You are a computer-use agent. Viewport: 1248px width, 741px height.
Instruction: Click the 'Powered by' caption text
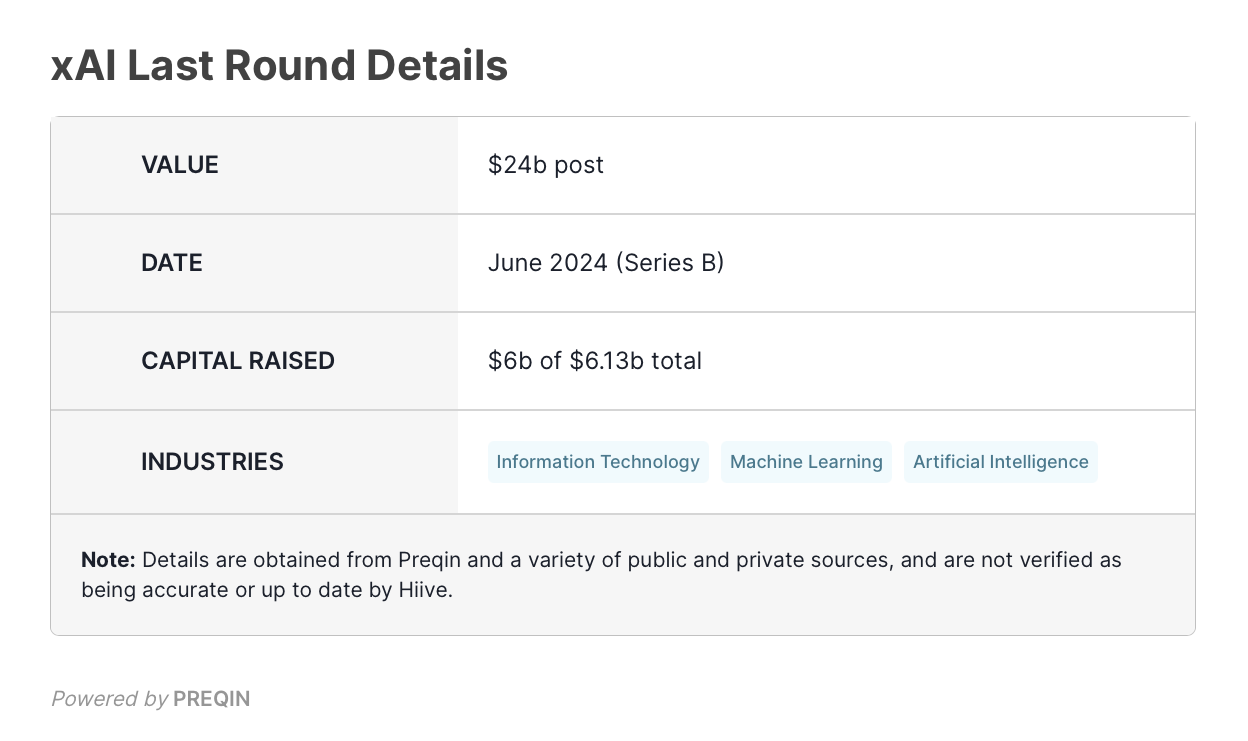pos(110,699)
